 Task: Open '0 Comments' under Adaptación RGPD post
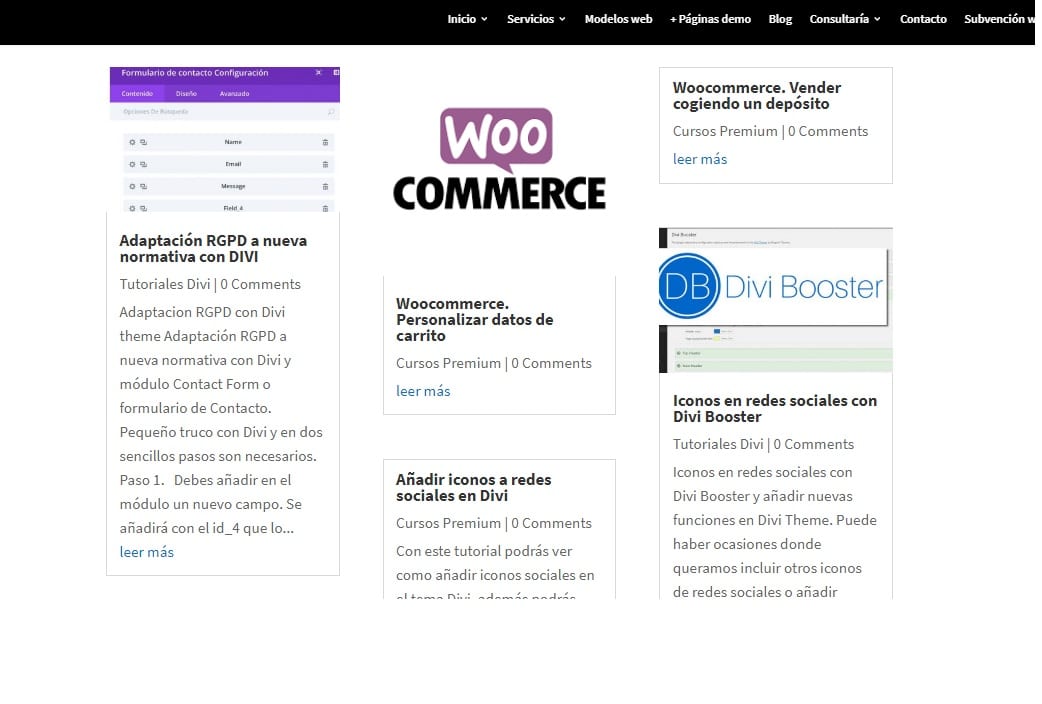coord(260,284)
